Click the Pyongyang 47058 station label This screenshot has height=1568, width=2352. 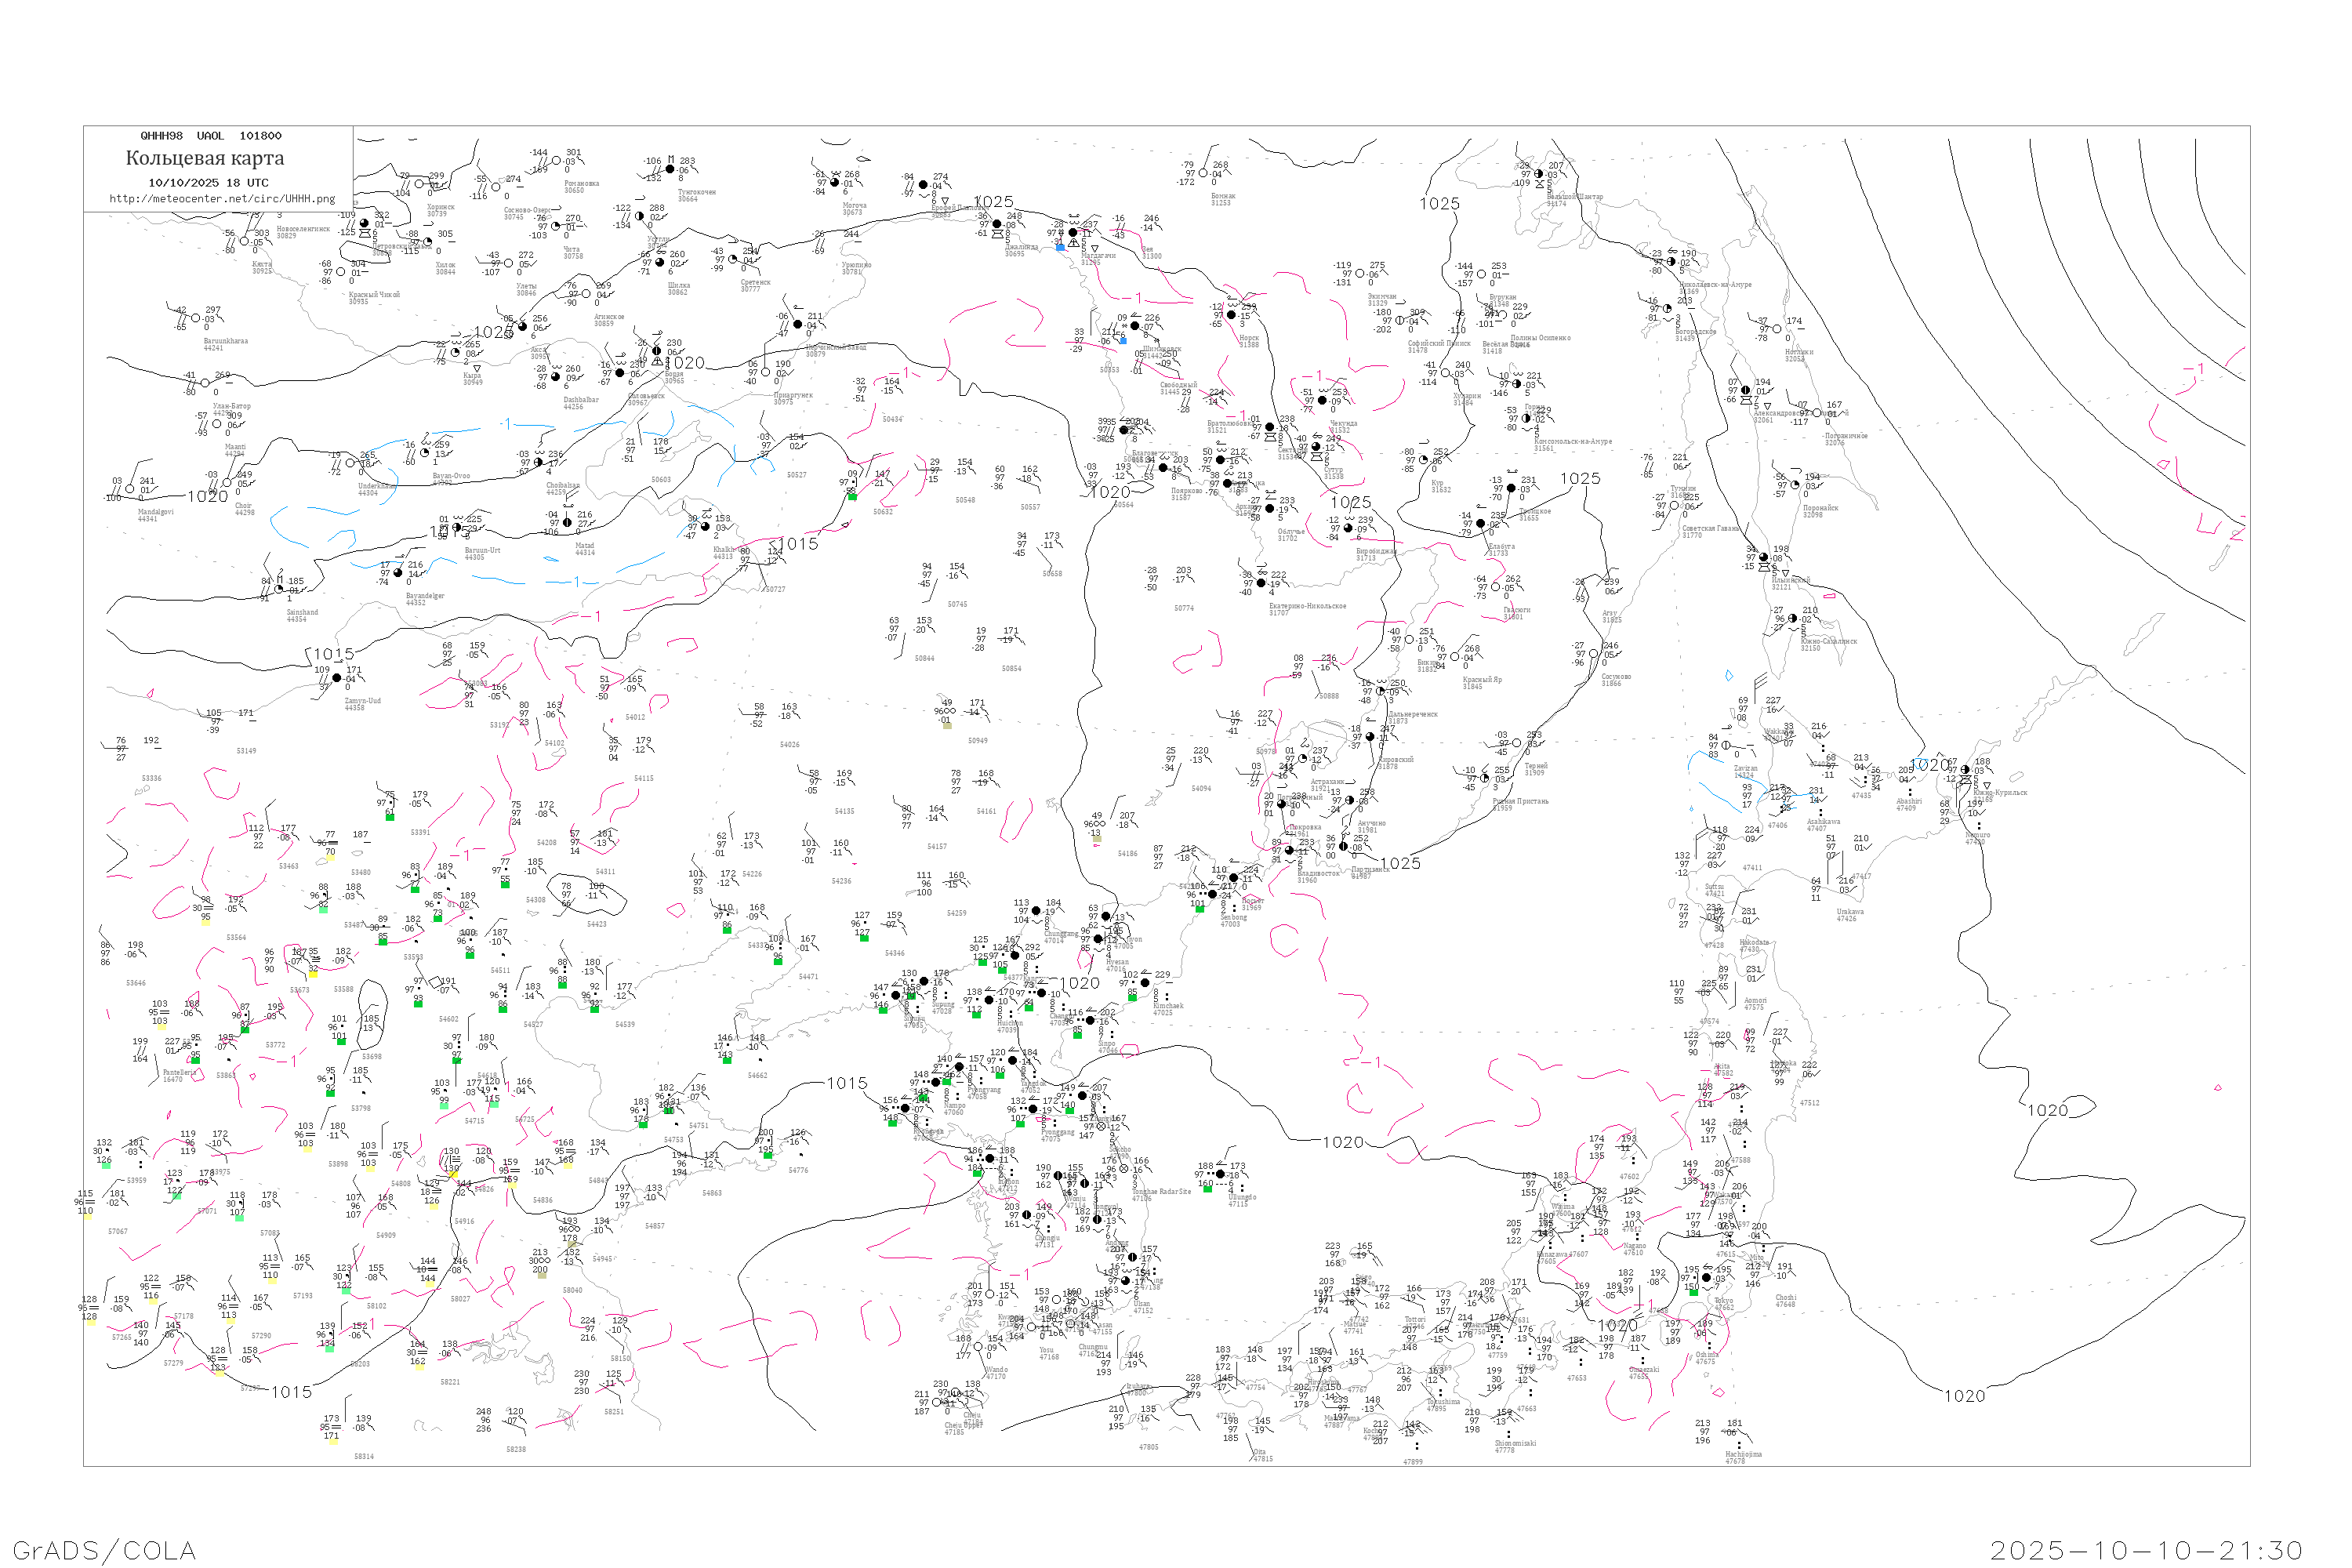[x=983, y=1093]
